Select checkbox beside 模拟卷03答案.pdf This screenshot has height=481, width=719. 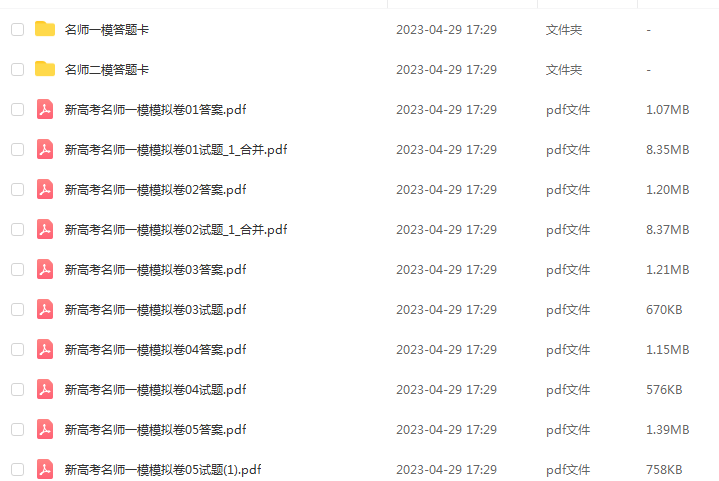(17, 269)
